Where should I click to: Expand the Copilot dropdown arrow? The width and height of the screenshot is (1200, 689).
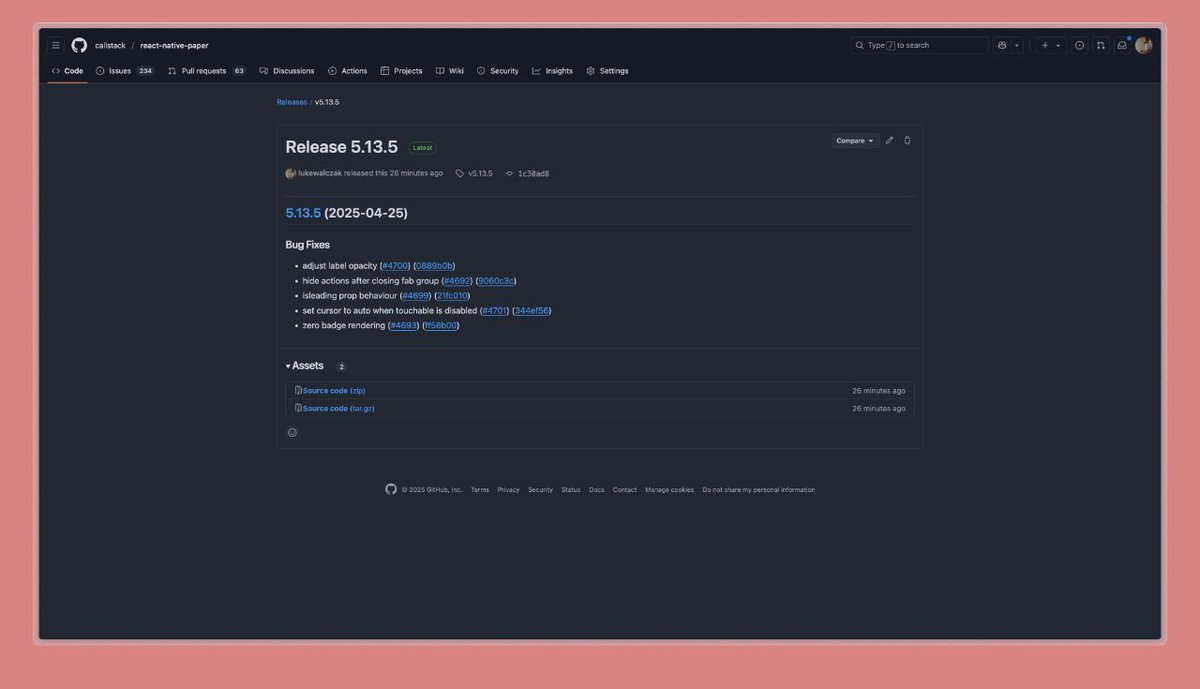[x=1017, y=45]
